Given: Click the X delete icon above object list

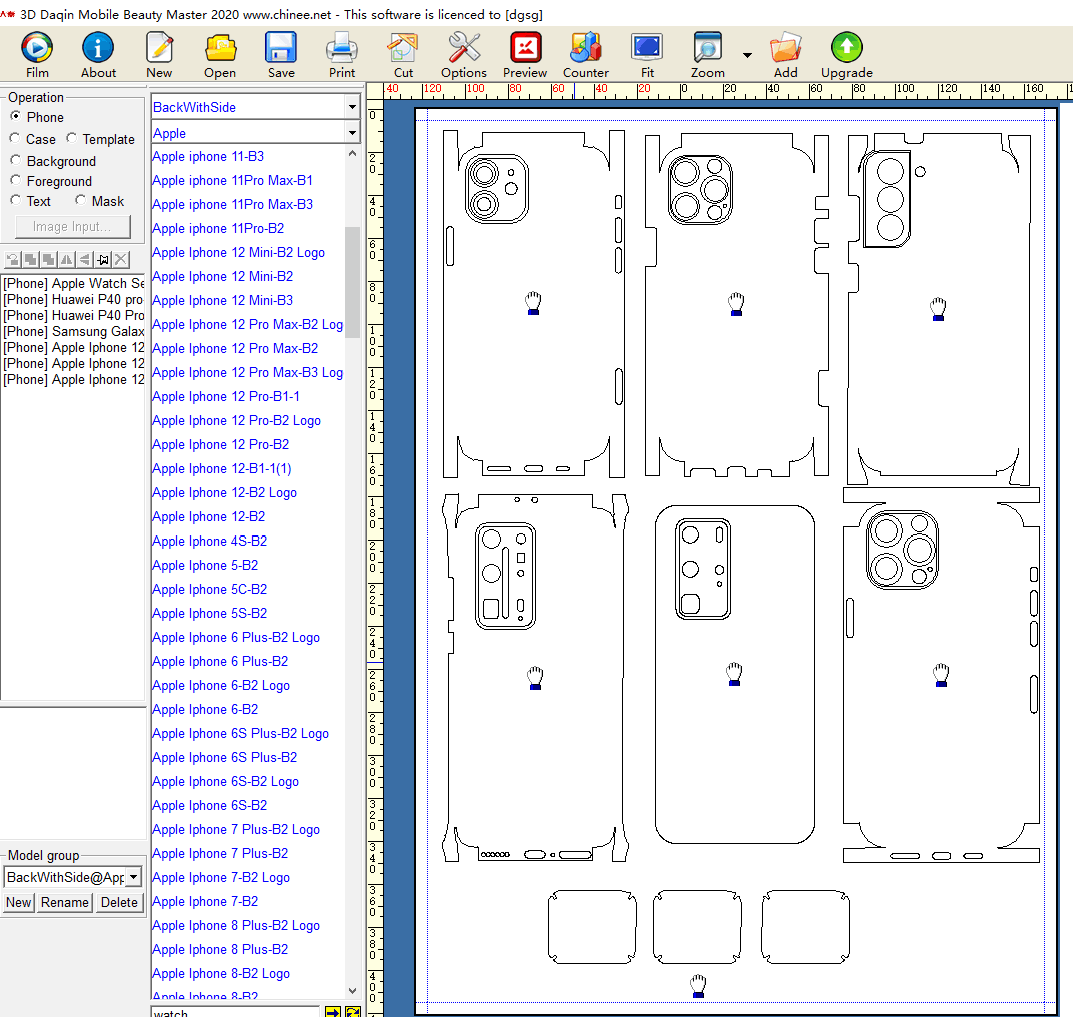Looking at the screenshot, I should (120, 259).
